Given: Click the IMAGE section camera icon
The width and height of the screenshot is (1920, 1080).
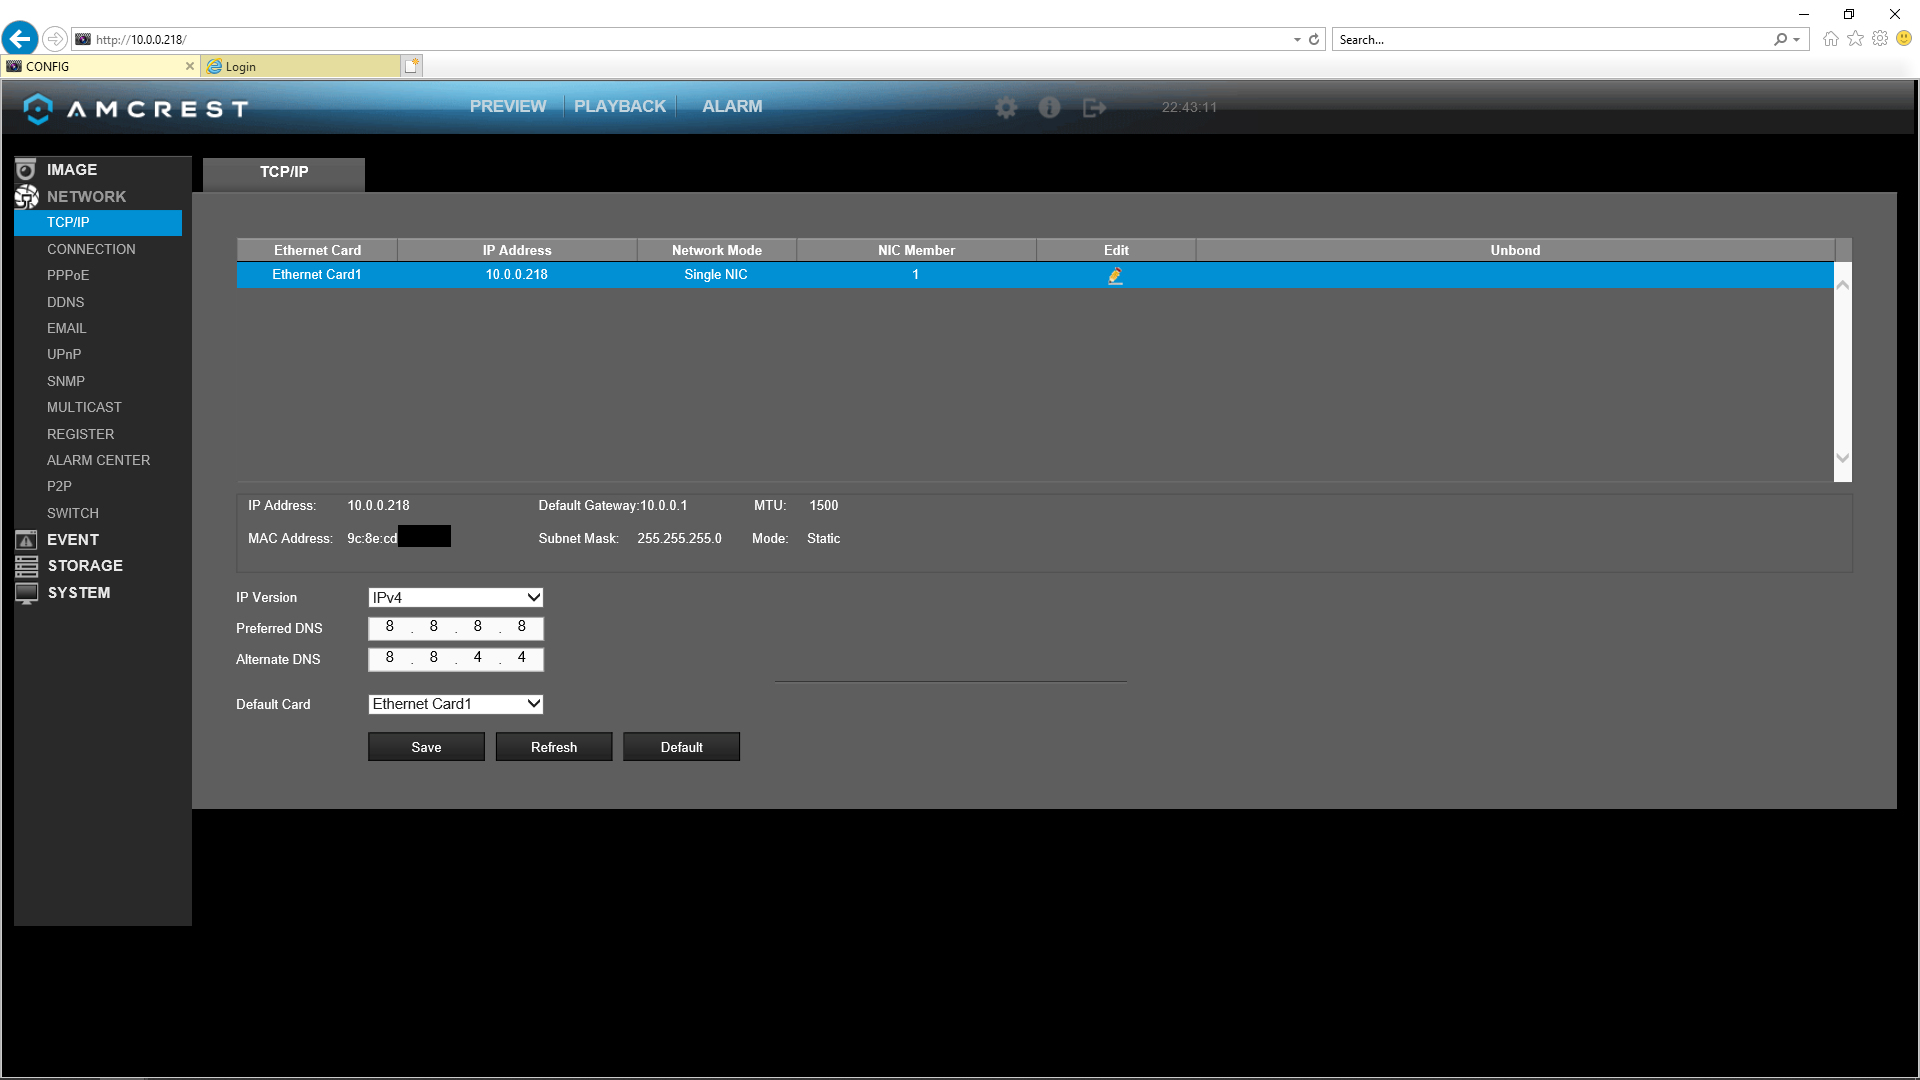Looking at the screenshot, I should coord(26,170).
